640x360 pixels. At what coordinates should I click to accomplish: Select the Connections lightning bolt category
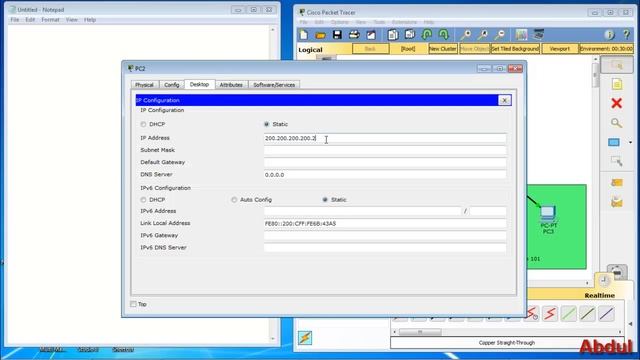(x=305, y=338)
